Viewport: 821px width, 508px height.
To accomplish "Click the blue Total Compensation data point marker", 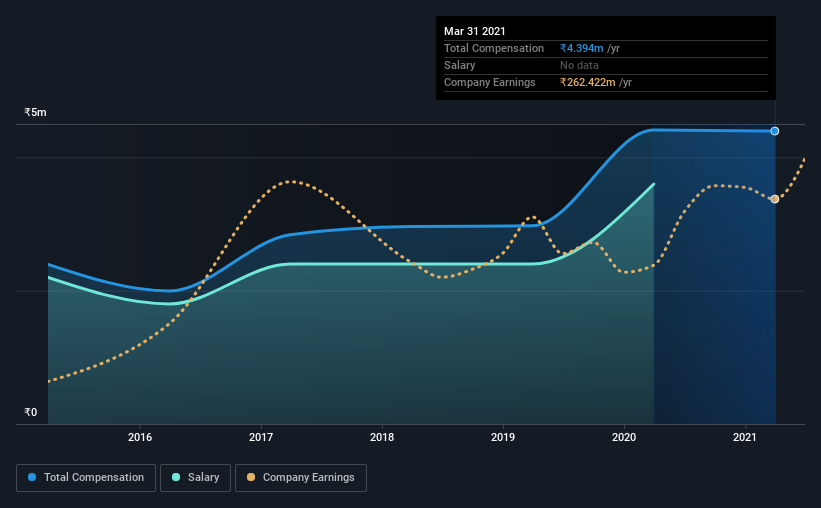I will [x=774, y=131].
